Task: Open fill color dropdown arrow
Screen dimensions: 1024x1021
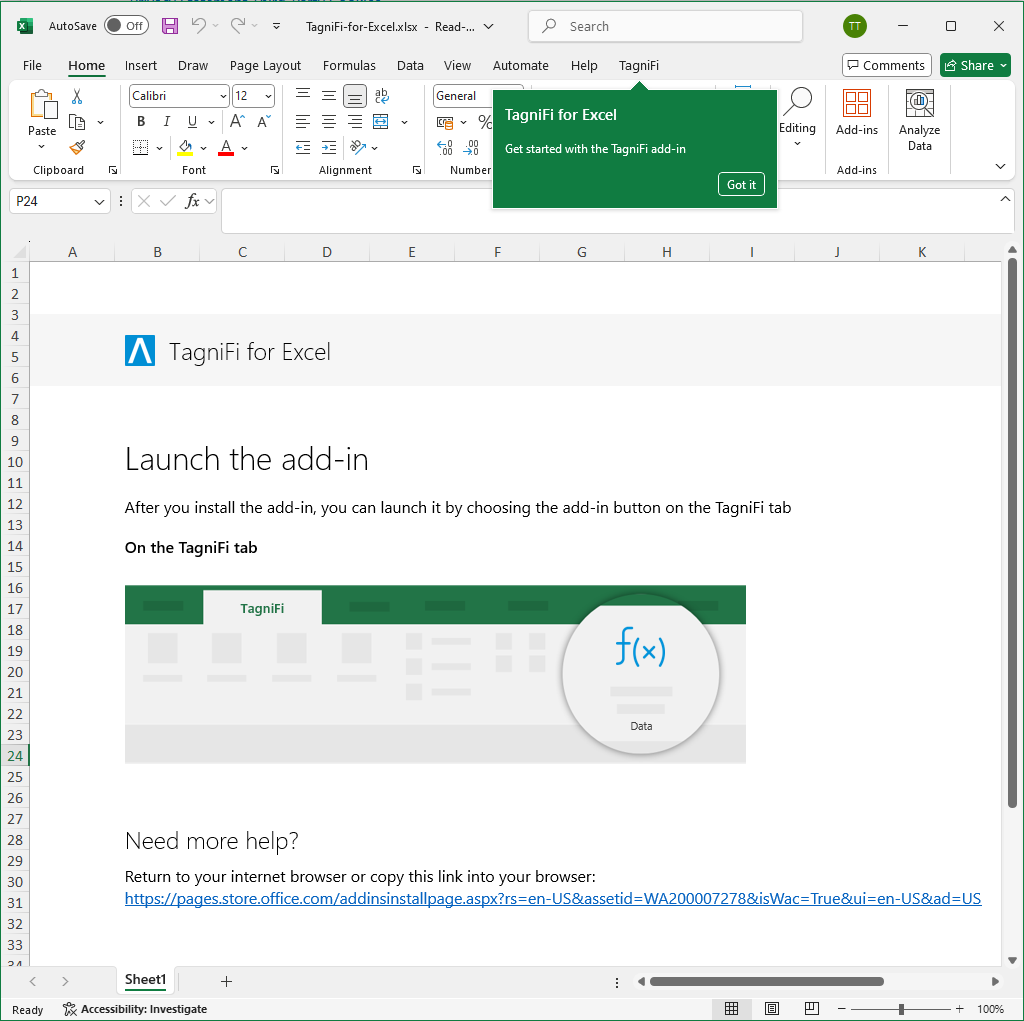Action: 204,148
